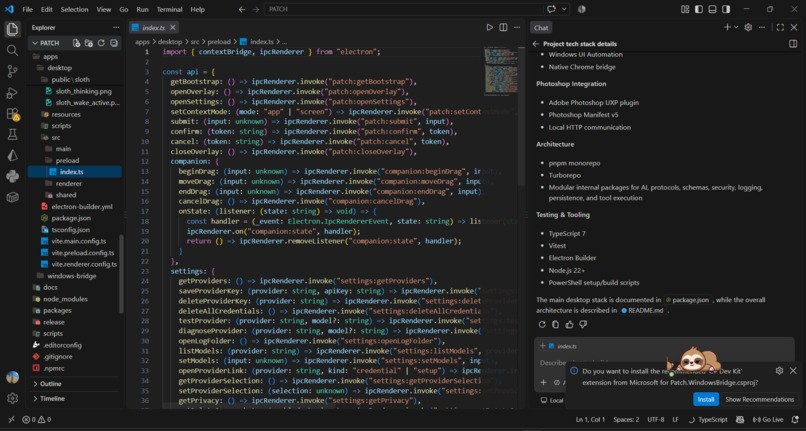Click the PATCH command center search box
The width and height of the screenshot is (806, 431).
tap(404, 9)
